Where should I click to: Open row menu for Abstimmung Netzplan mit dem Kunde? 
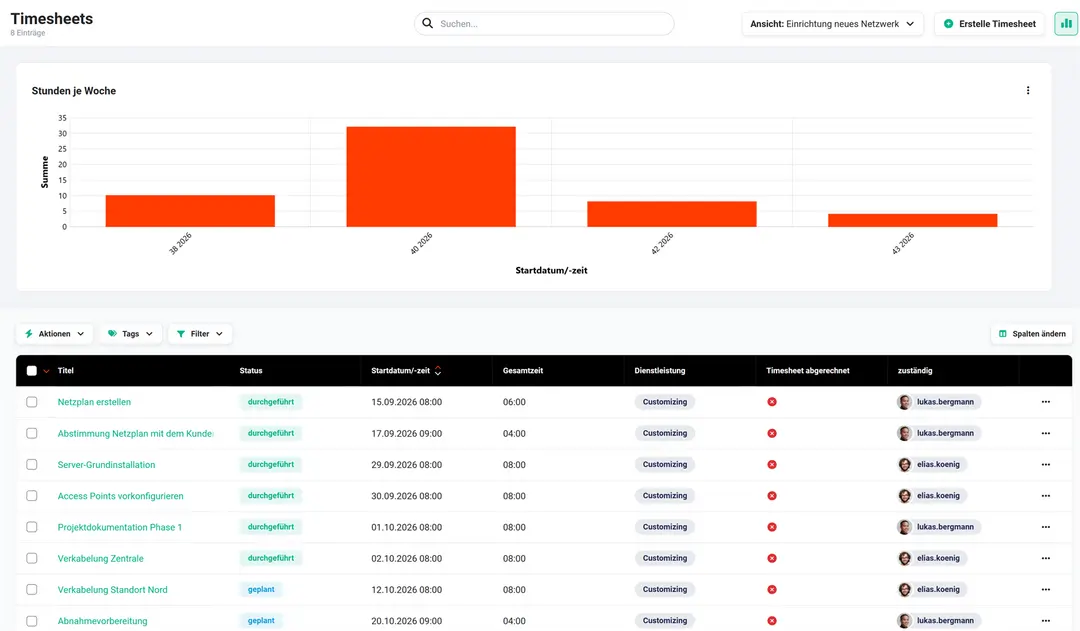tap(1046, 433)
